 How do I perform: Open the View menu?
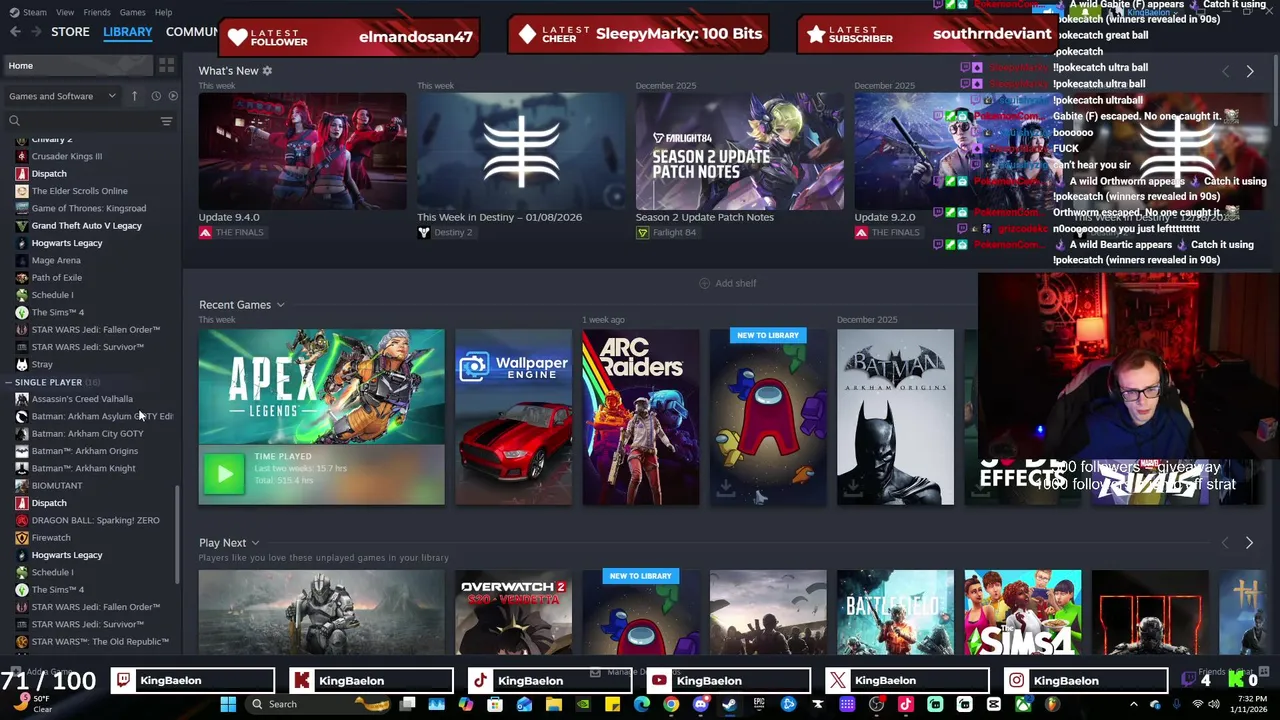(x=65, y=12)
